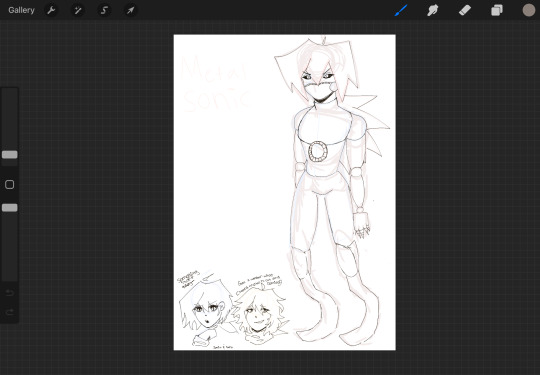Image resolution: width=540 pixels, height=375 pixels.
Task: Activate the Transform arrow tool
Action: [x=131, y=10]
